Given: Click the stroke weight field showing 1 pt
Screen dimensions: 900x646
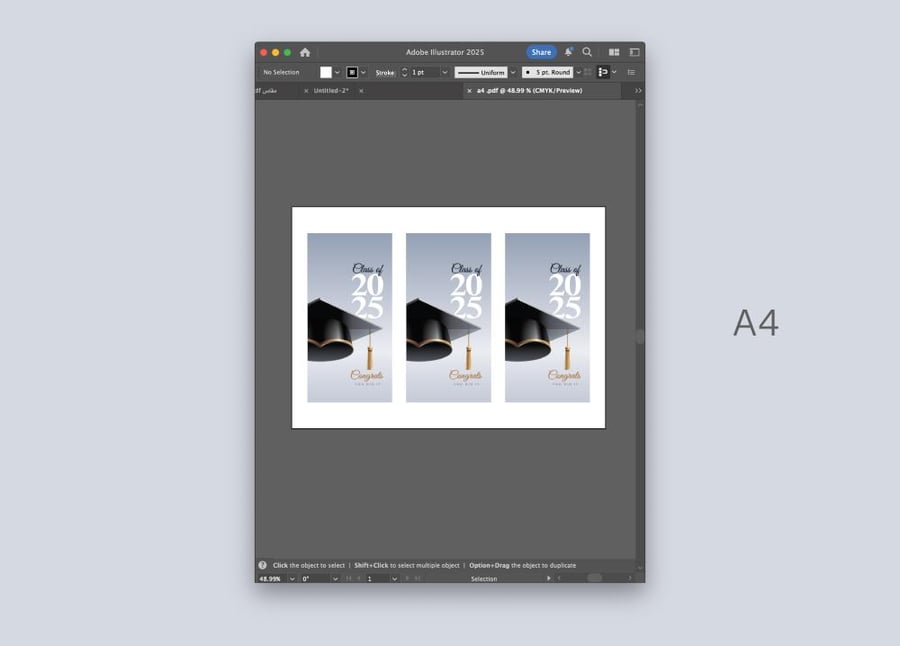Looking at the screenshot, I should tap(424, 72).
